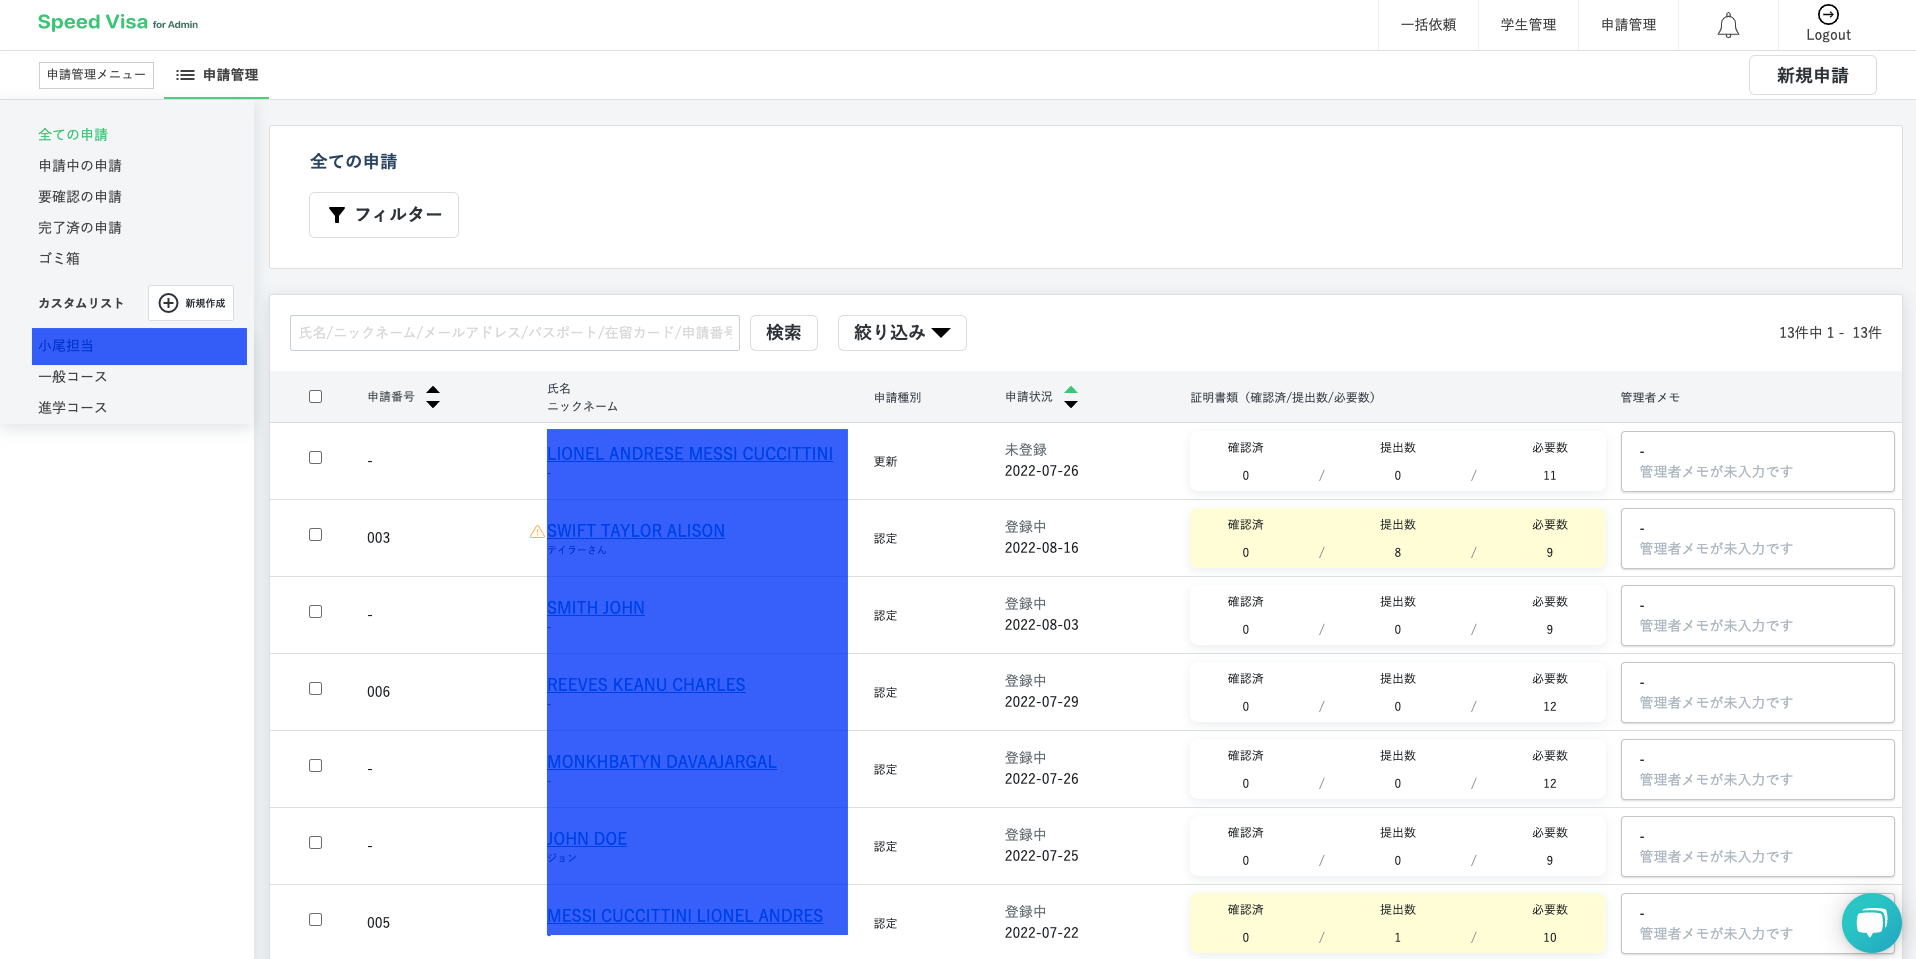This screenshot has width=1916, height=959.
Task: Click document counts for SMITH JOHN
Action: pos(1397,616)
